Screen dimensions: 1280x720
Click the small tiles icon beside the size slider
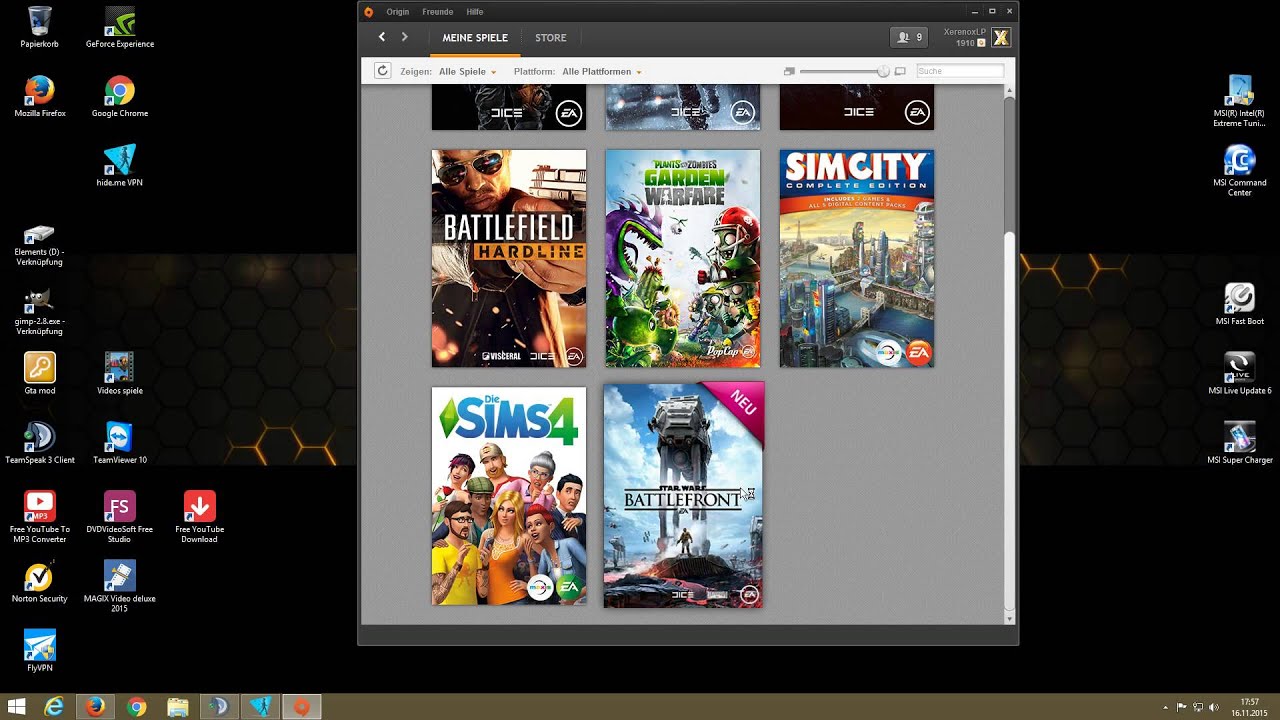tap(789, 71)
